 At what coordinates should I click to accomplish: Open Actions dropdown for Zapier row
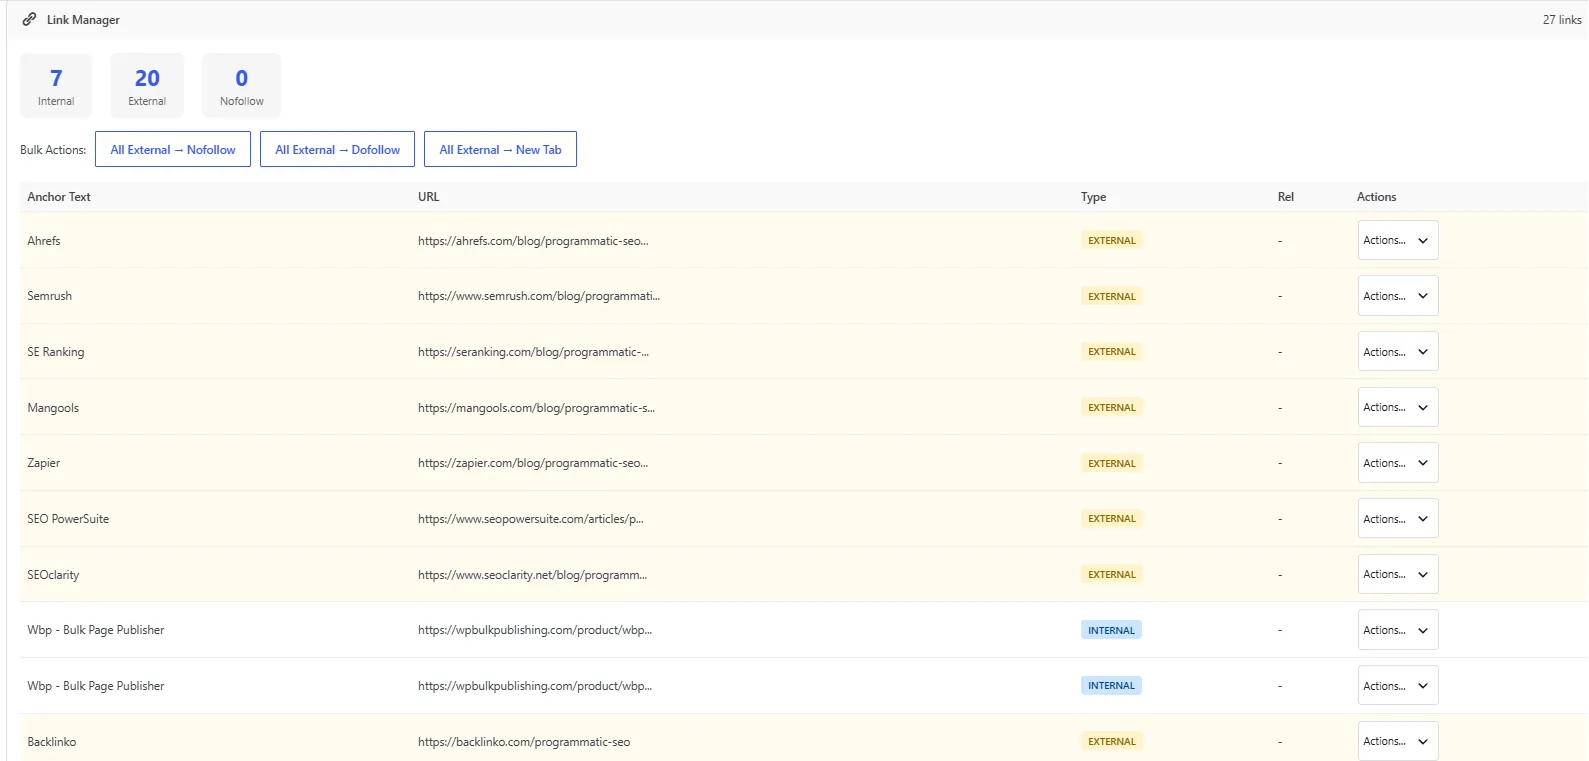(x=1398, y=463)
